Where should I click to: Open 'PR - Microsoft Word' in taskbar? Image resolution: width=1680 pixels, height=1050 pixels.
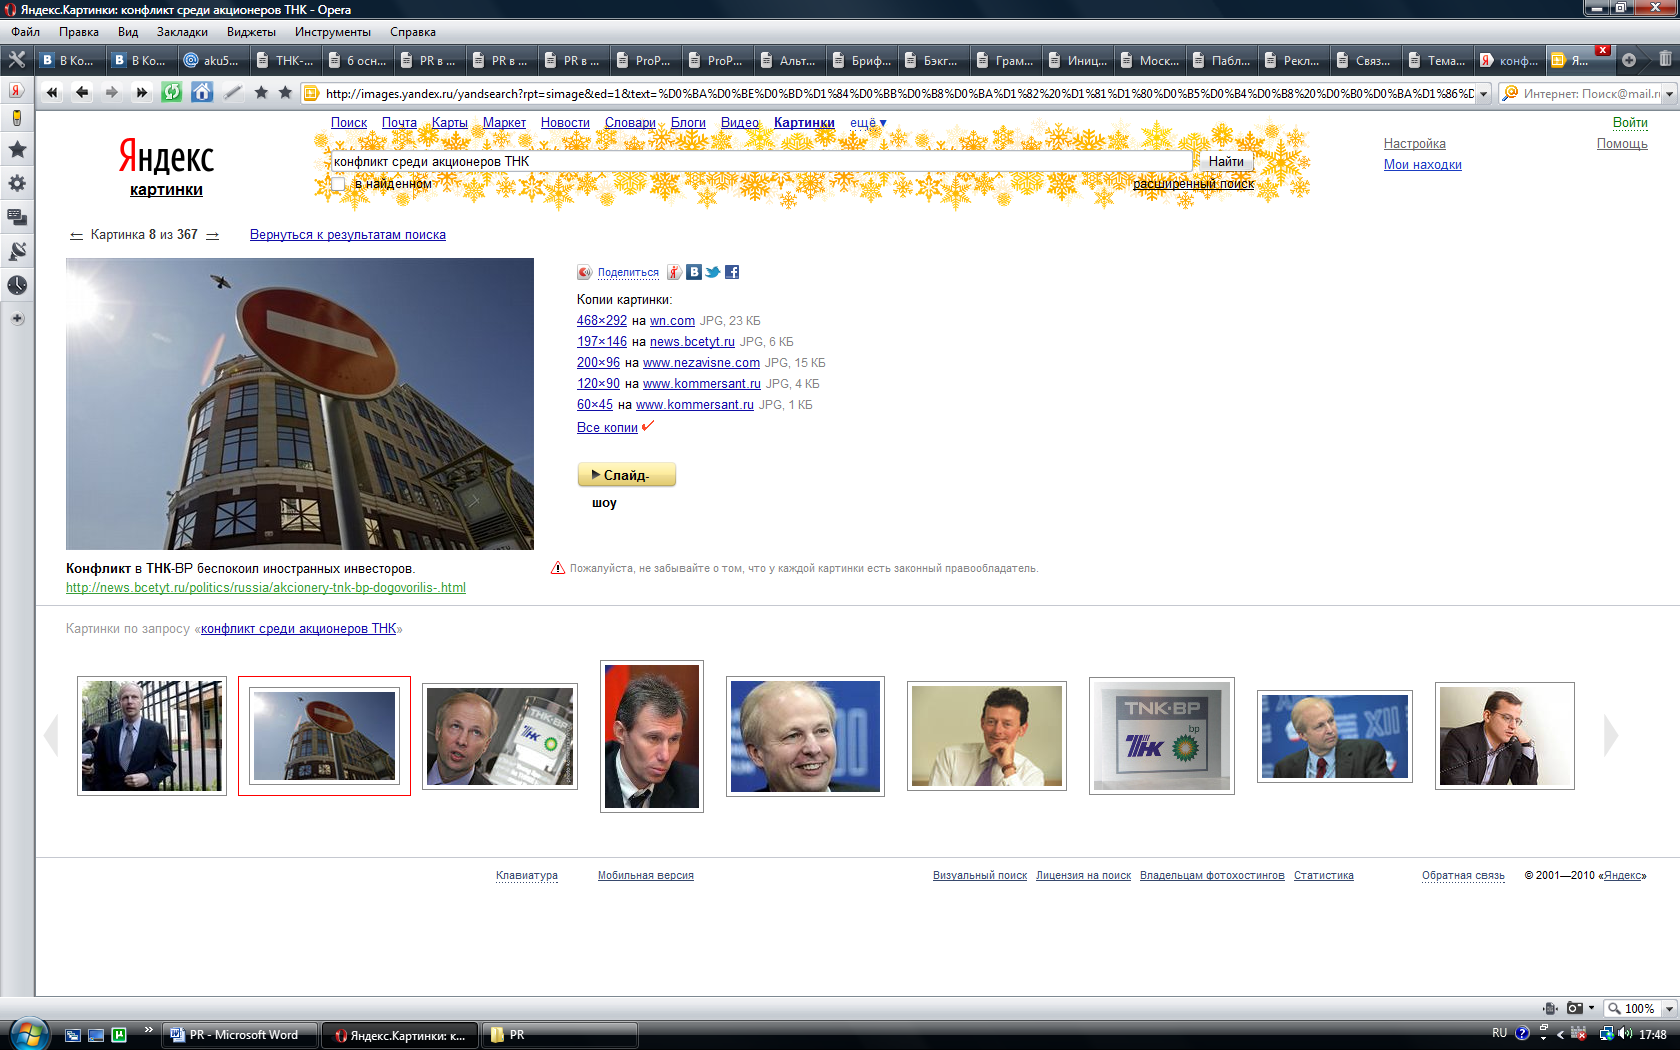click(240, 1035)
